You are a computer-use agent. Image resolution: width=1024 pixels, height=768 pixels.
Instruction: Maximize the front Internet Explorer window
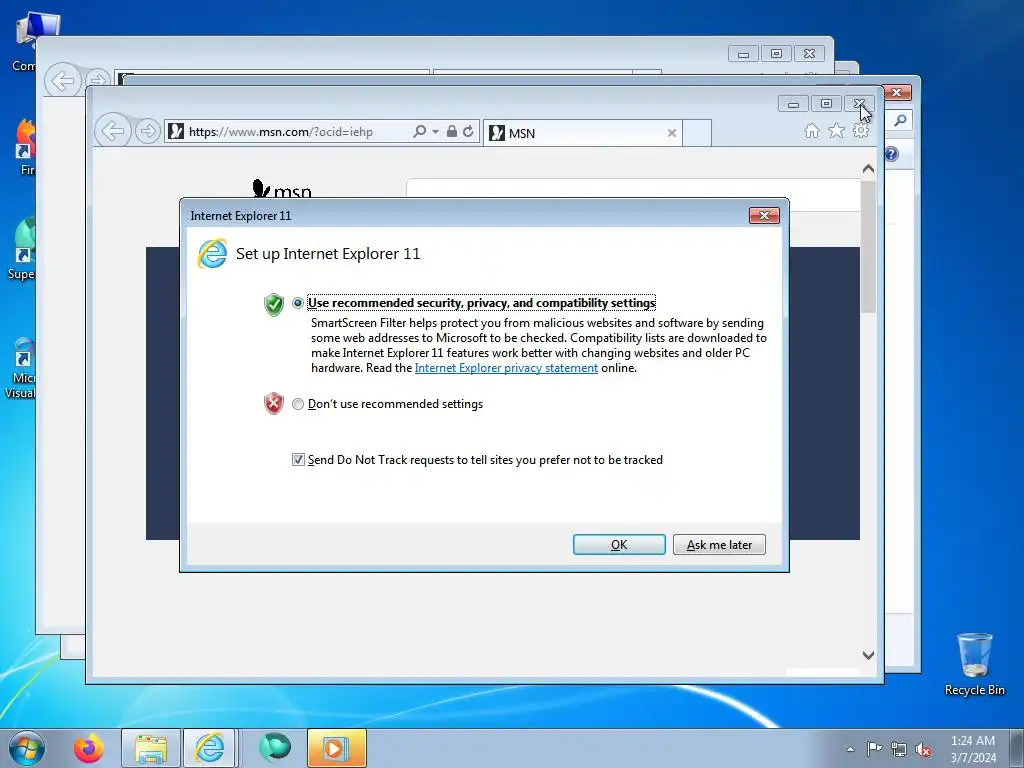click(x=826, y=103)
